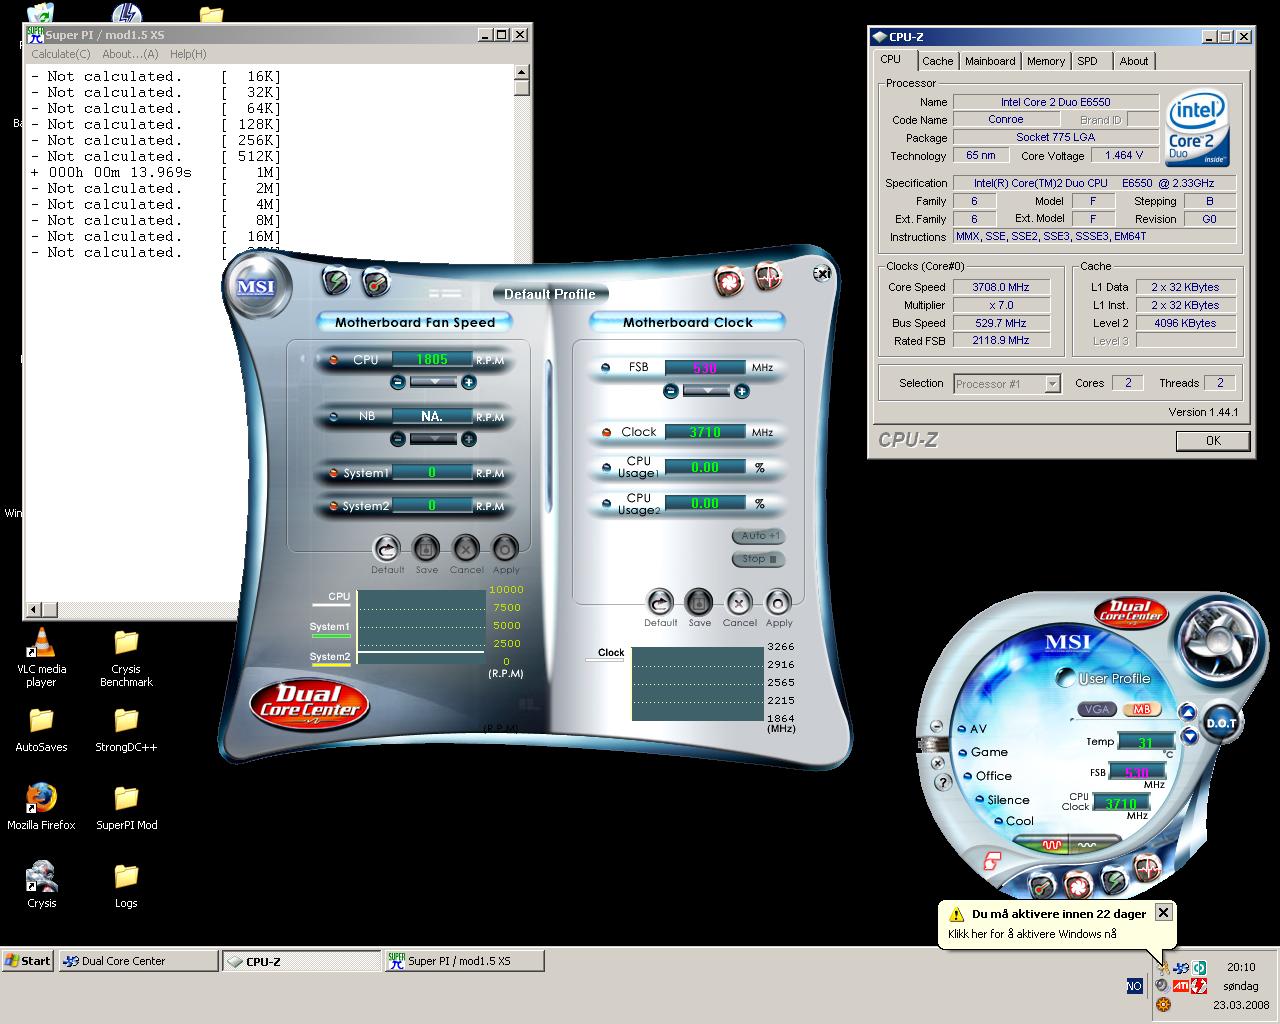Switch to the Mainboard tab in CPU-Z
The image size is (1280, 1024).
[990, 61]
